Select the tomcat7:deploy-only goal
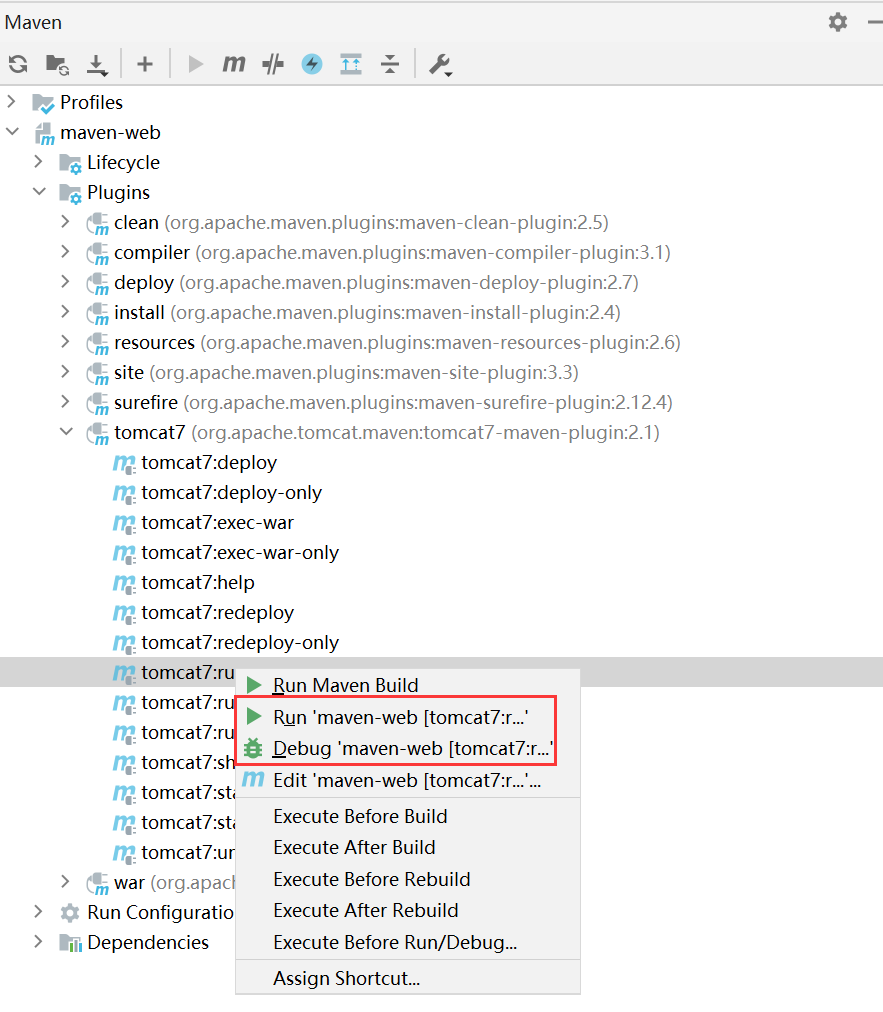The image size is (883, 1012). click(x=232, y=492)
